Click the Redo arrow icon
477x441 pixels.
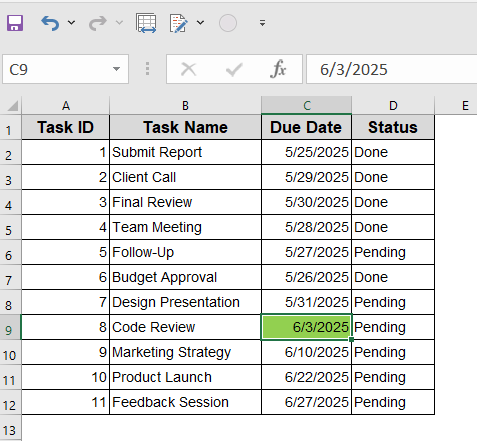(x=98, y=23)
